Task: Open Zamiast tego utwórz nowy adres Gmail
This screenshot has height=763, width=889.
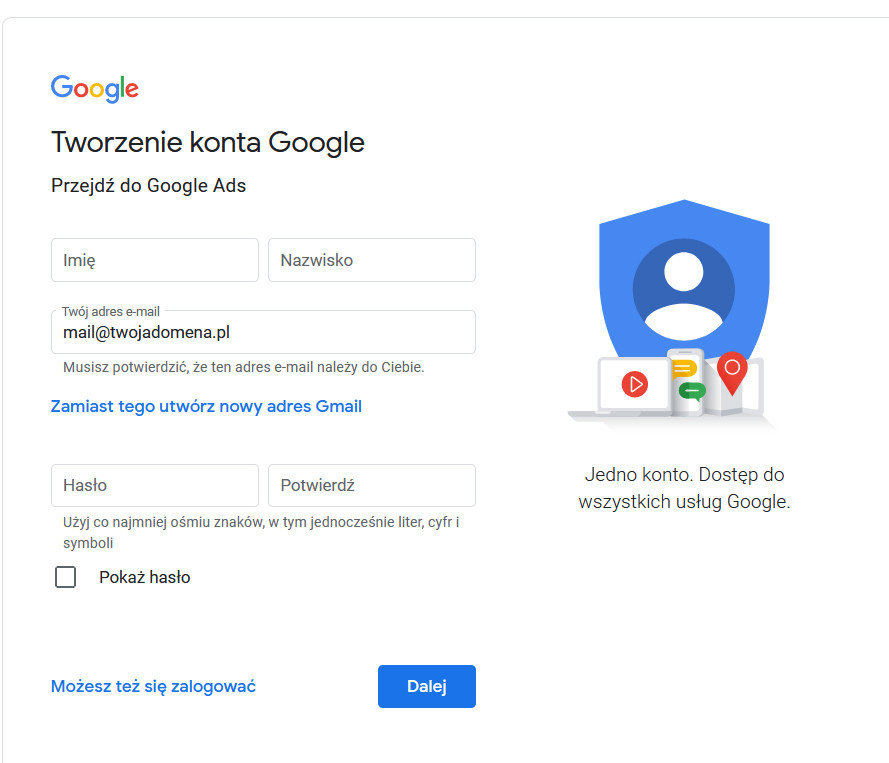Action: pos(206,406)
